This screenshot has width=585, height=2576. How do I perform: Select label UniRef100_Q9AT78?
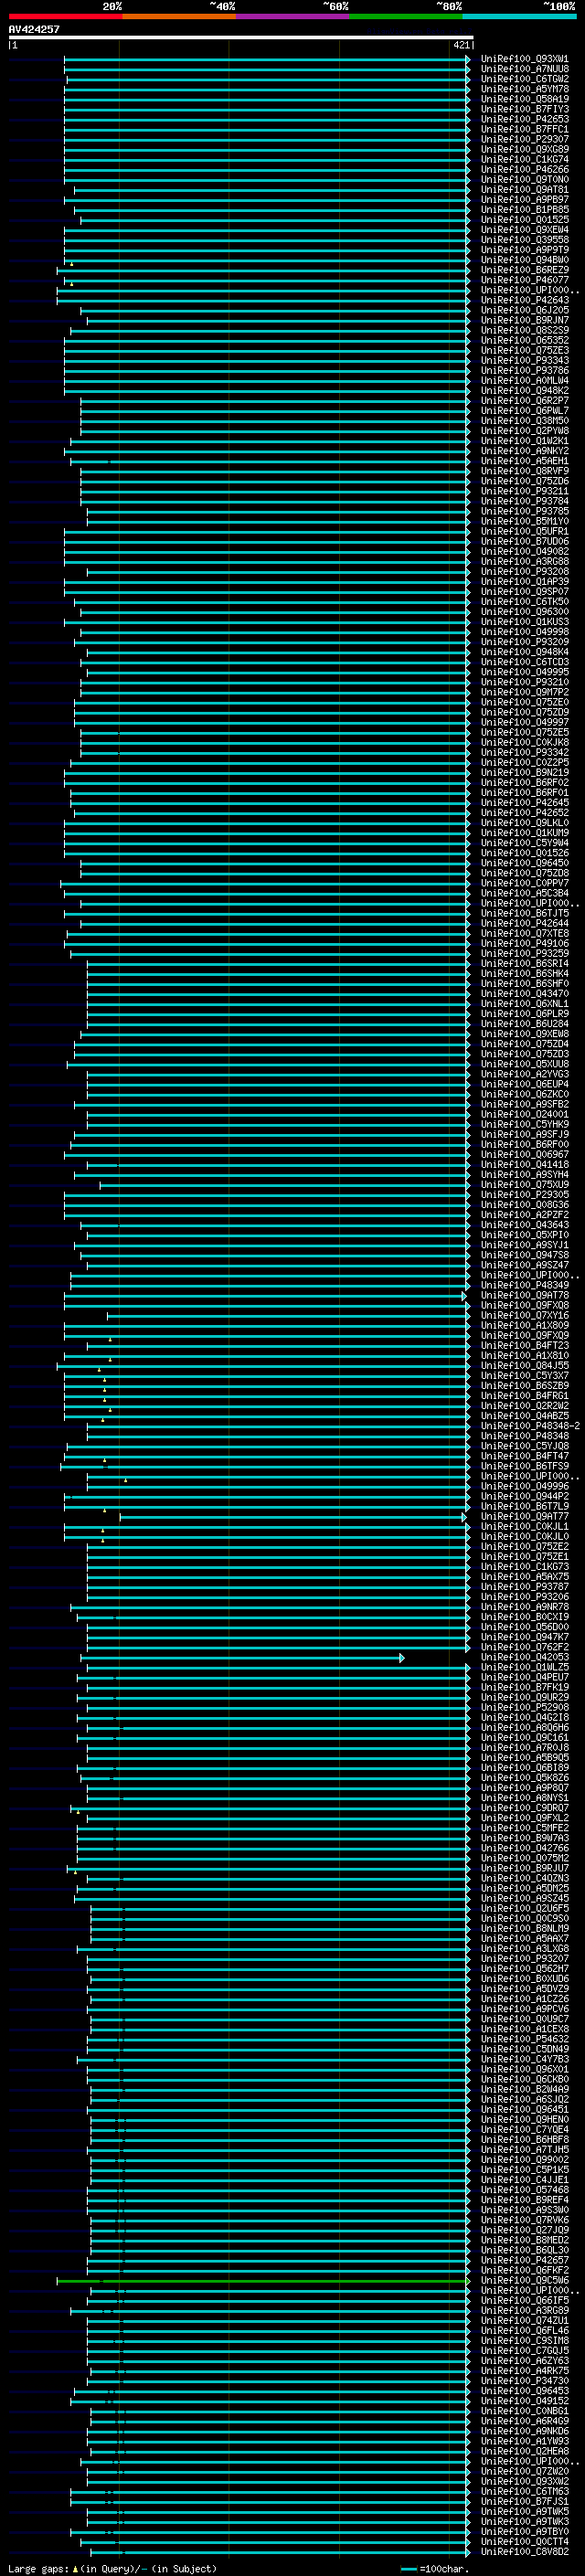pos(524,1295)
